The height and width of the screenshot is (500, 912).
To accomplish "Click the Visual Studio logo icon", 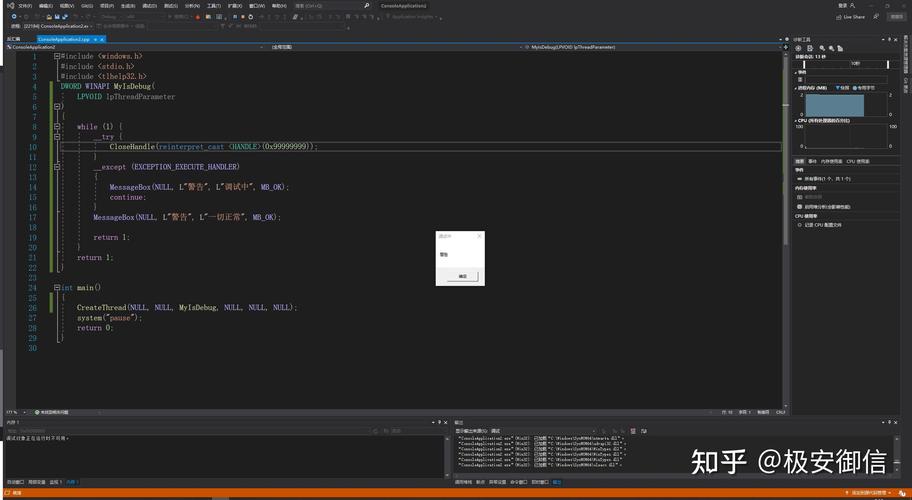I will pos(9,6).
